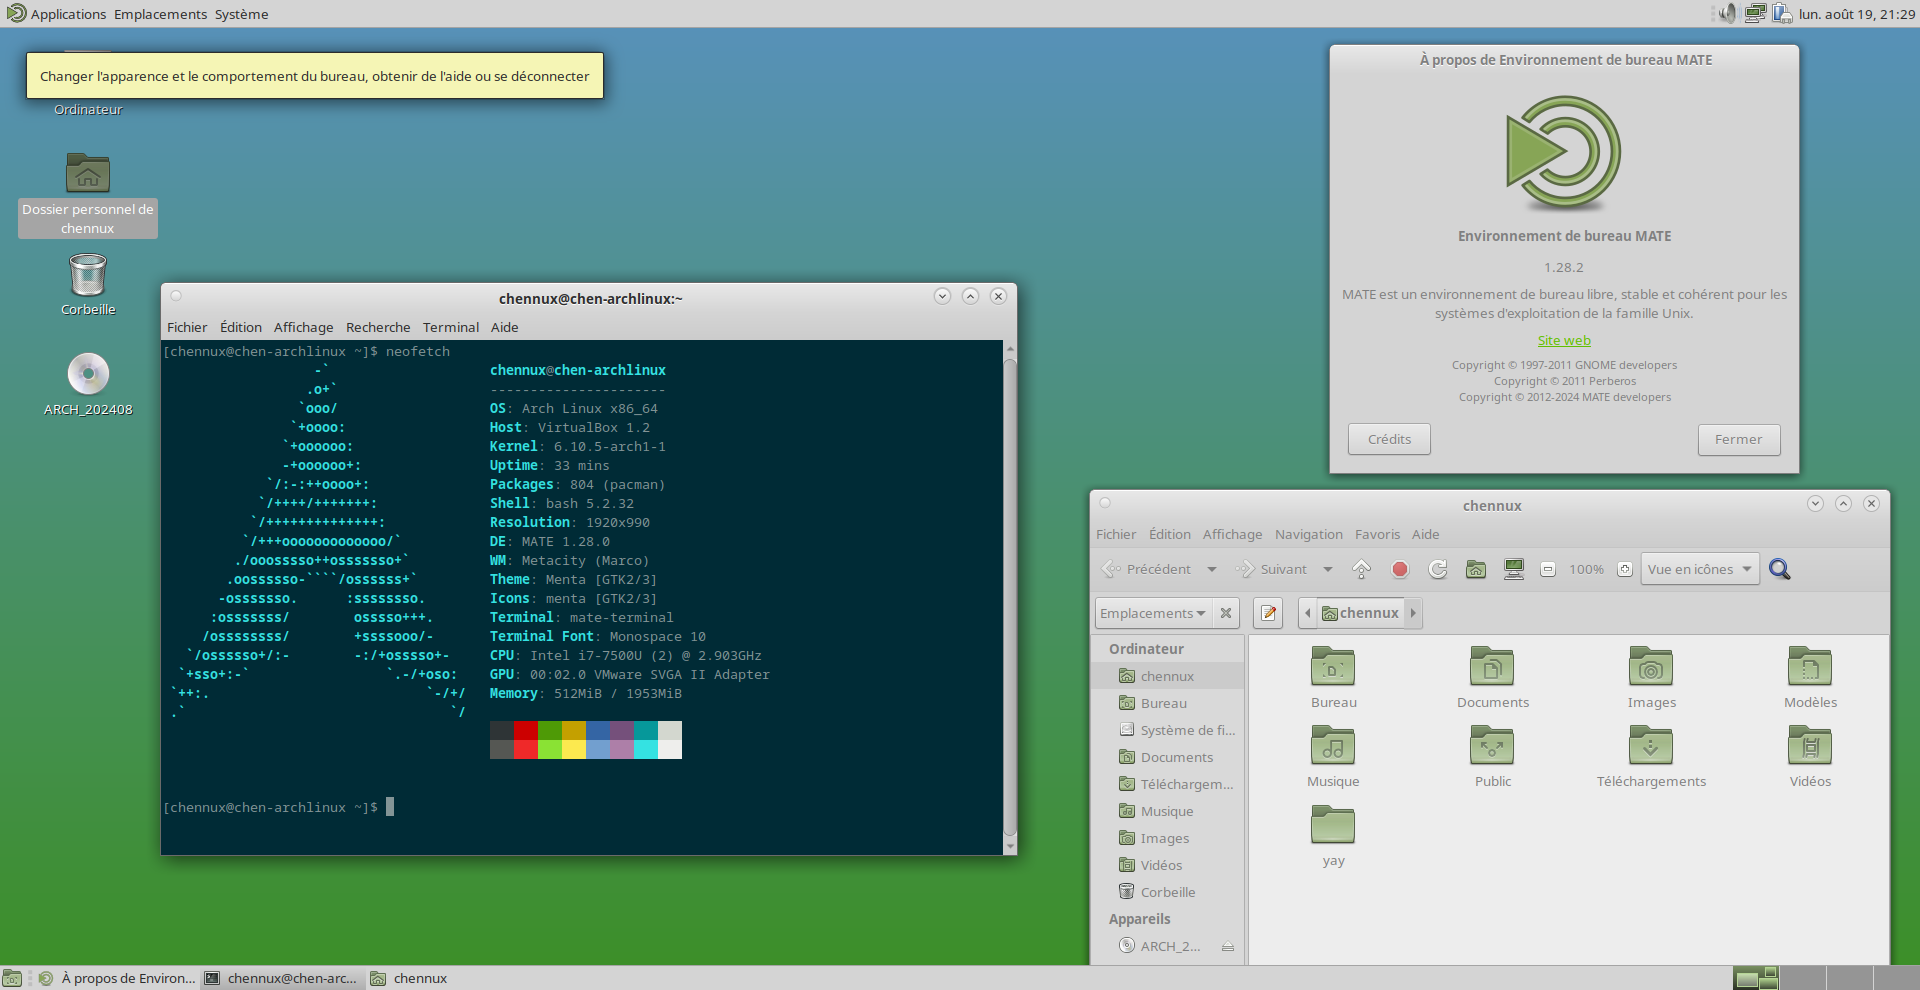The image size is (1920, 990).
Task: Open the Vue en icônes view dropdown
Action: click(1700, 569)
